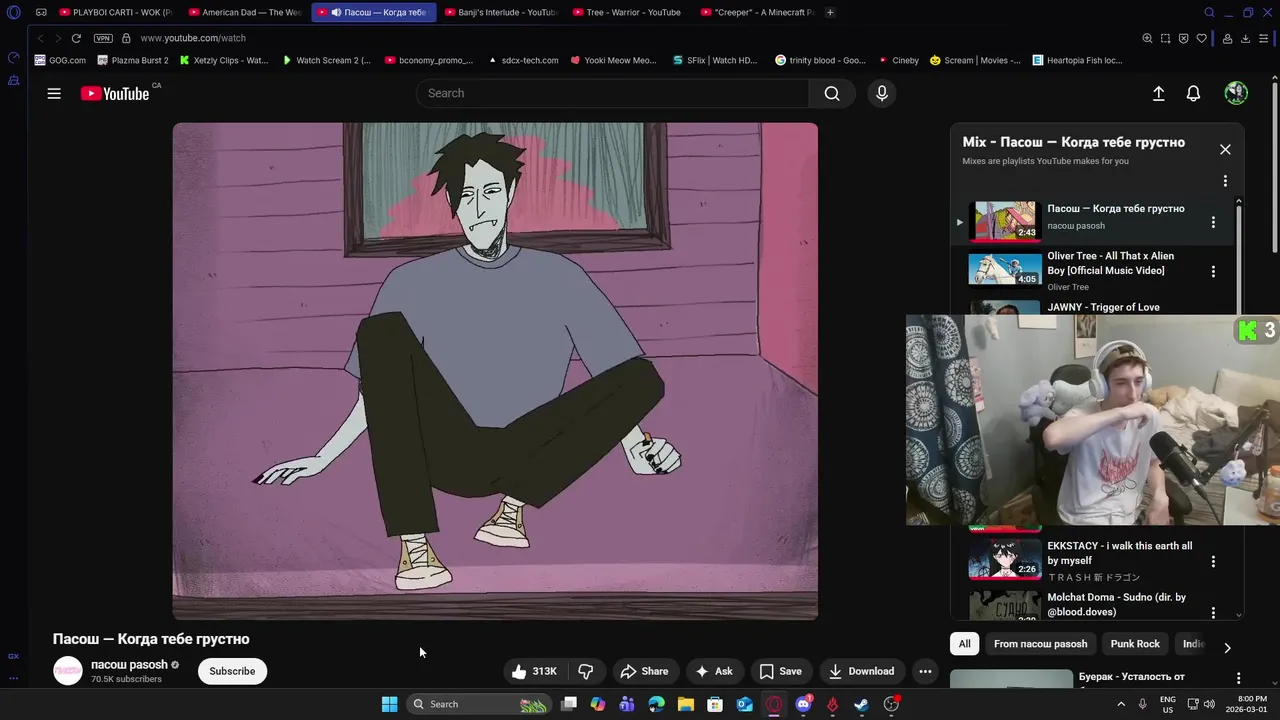Share the video

(644, 671)
